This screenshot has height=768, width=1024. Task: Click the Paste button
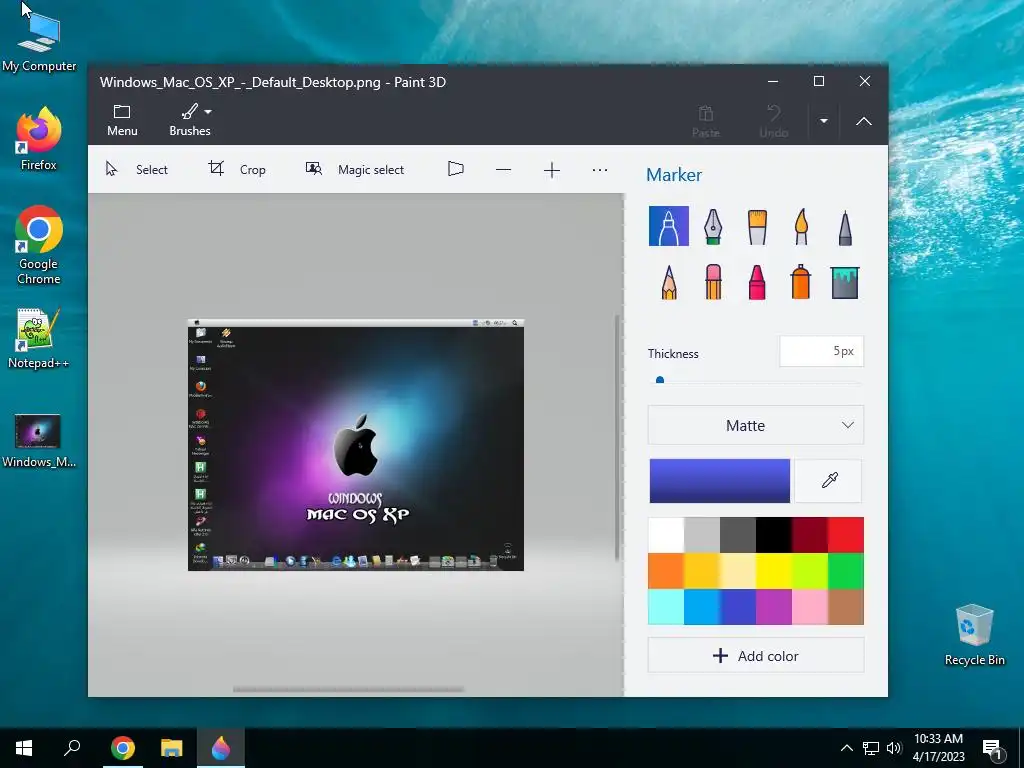coord(705,121)
